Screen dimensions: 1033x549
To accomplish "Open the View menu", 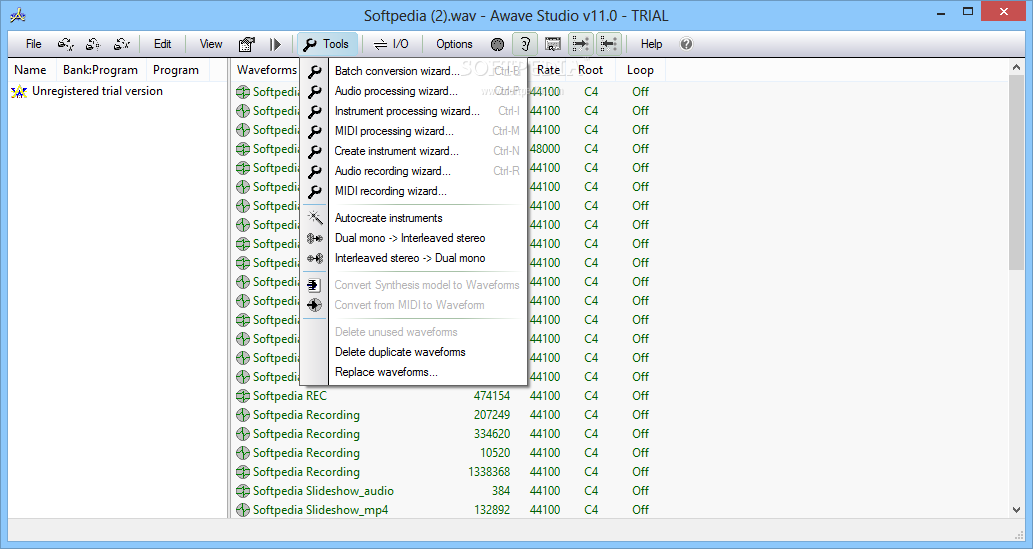I will 211,44.
